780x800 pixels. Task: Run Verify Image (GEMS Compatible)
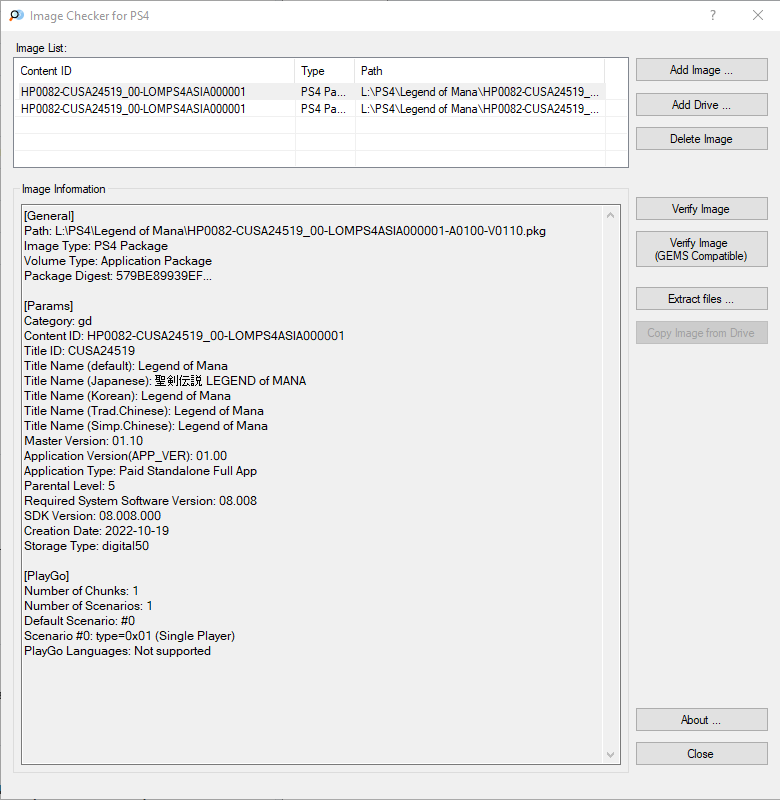701,249
